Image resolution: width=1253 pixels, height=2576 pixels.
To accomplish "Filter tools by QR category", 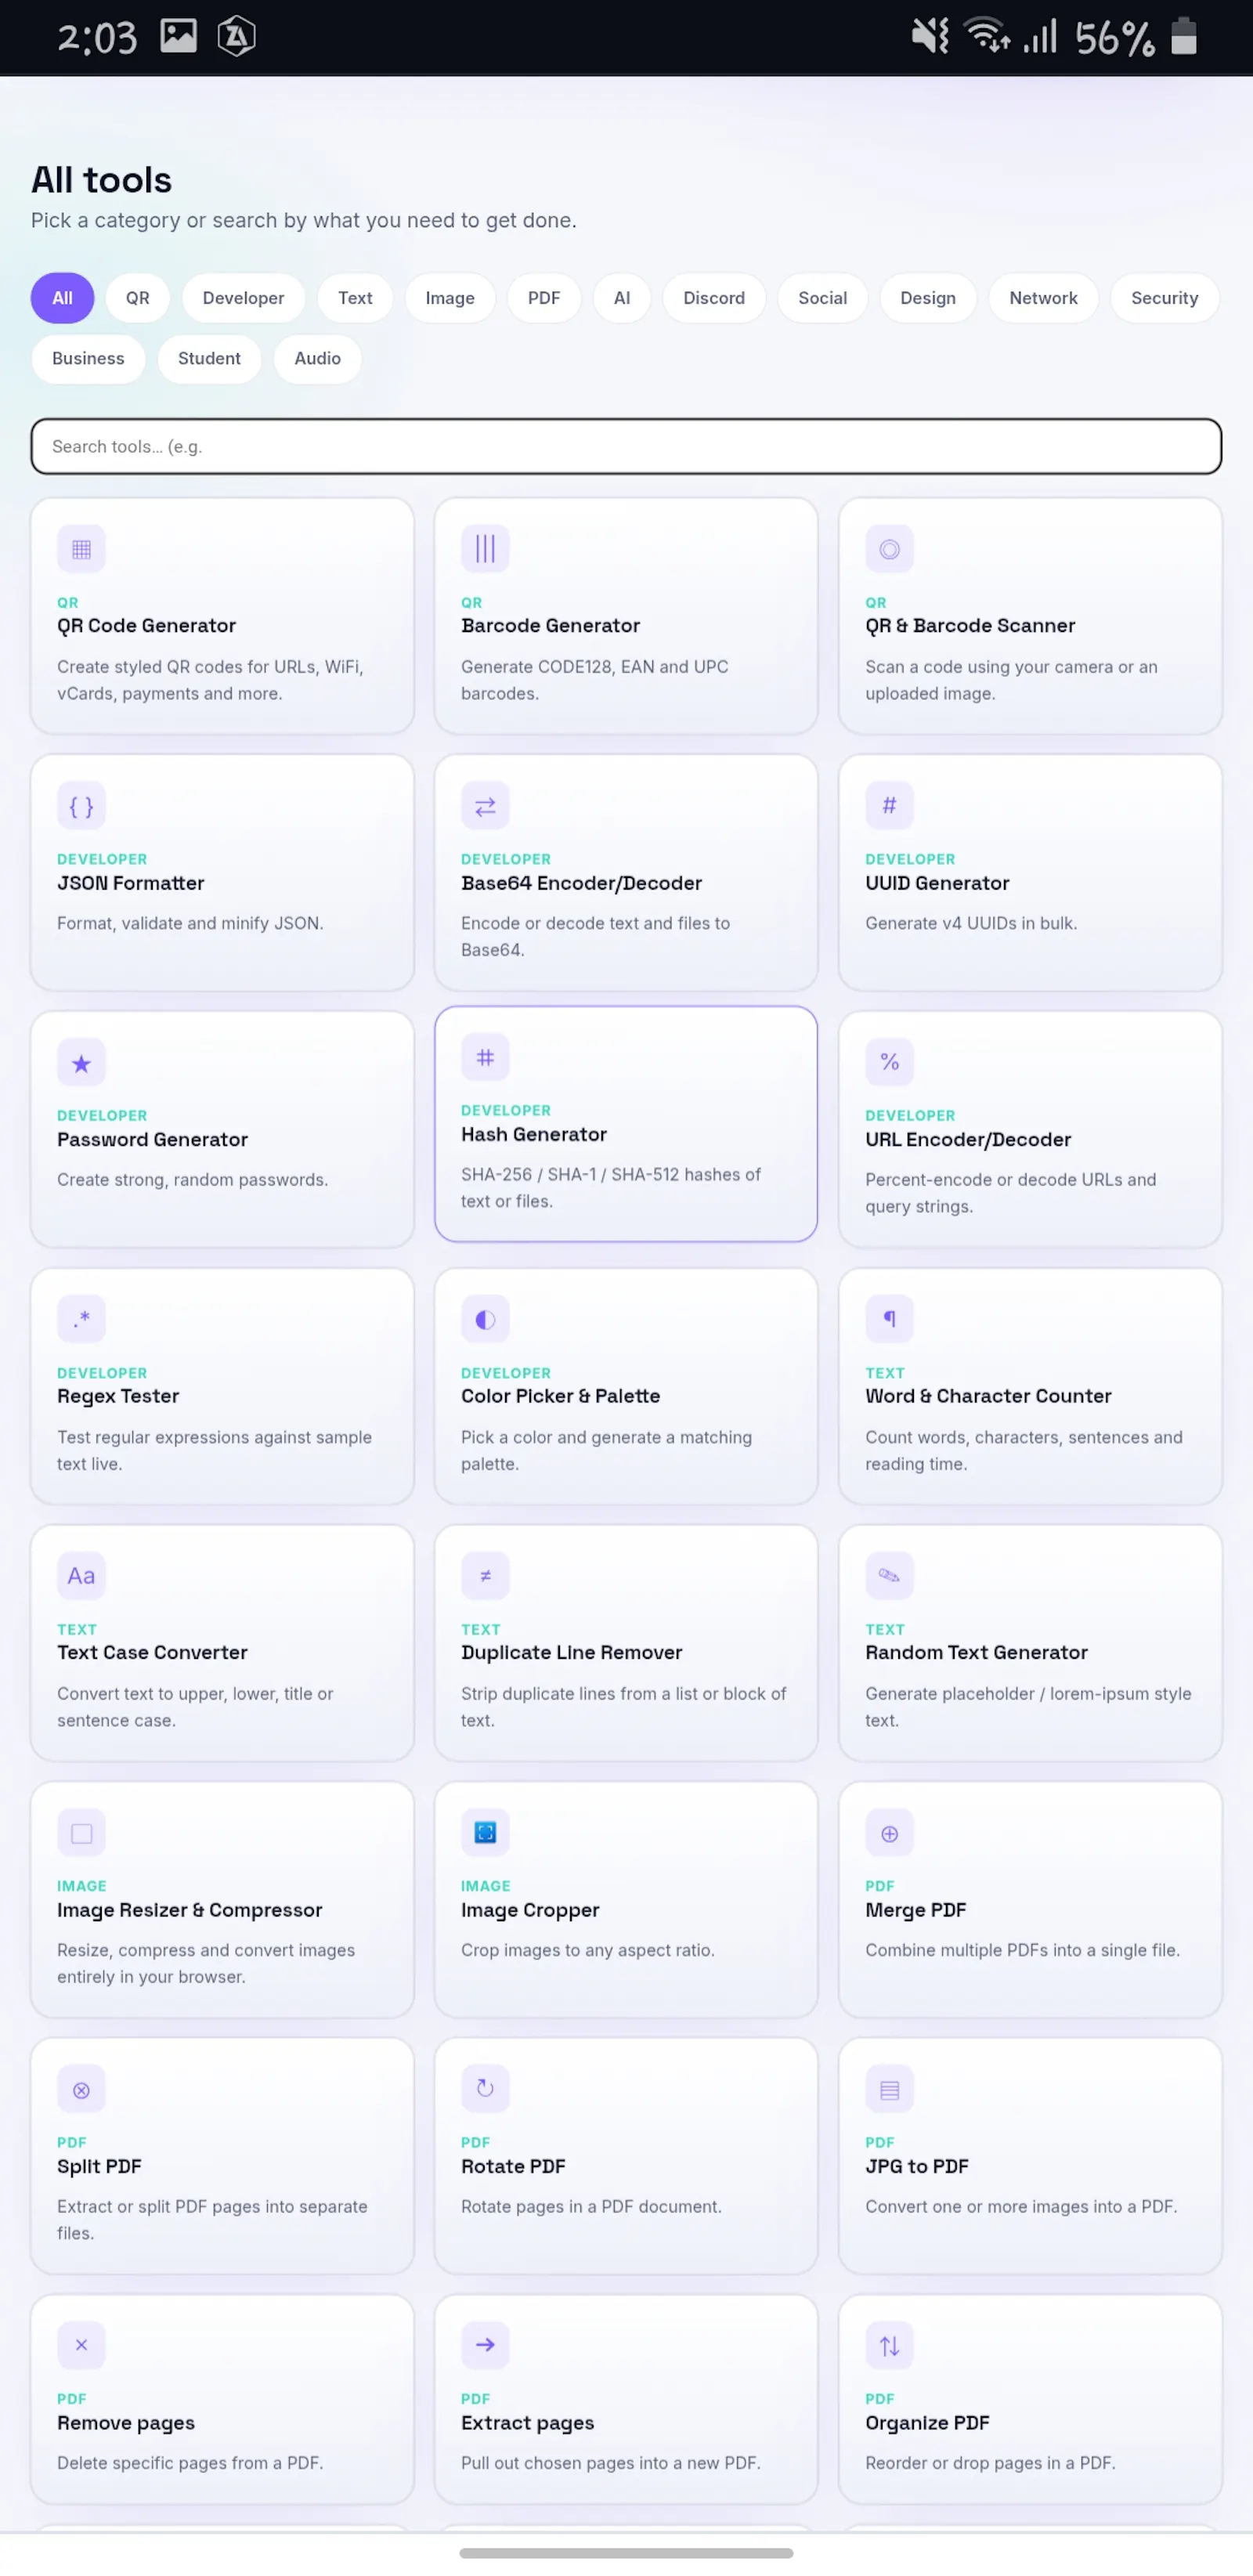I will click(137, 298).
